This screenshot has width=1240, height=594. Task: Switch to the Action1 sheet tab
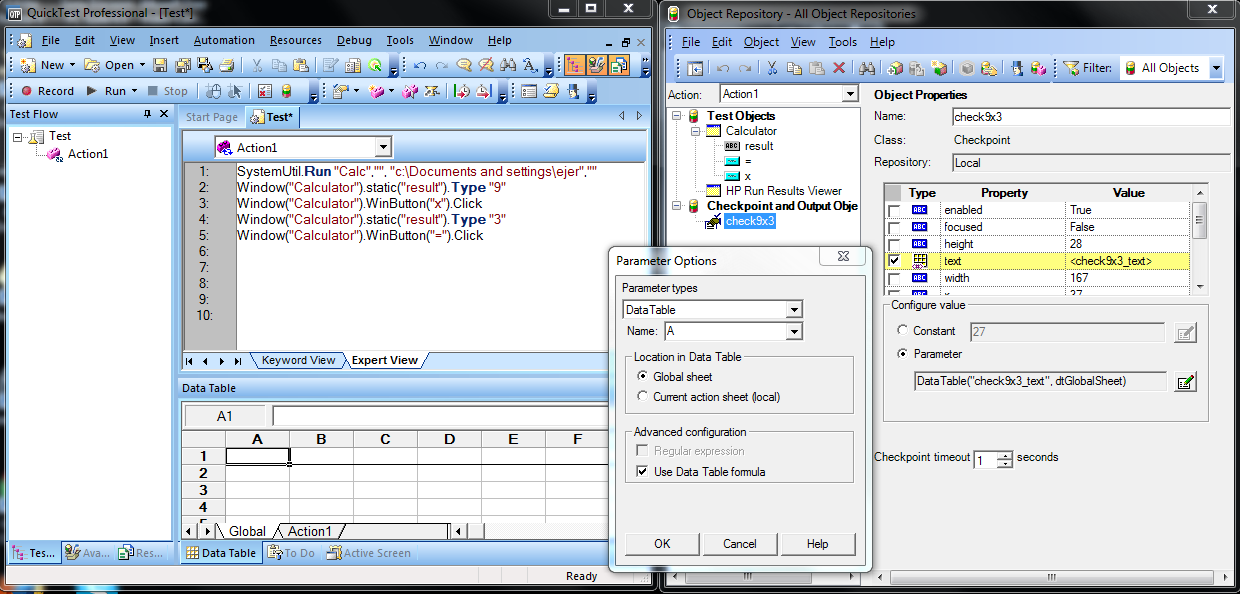coord(309,531)
